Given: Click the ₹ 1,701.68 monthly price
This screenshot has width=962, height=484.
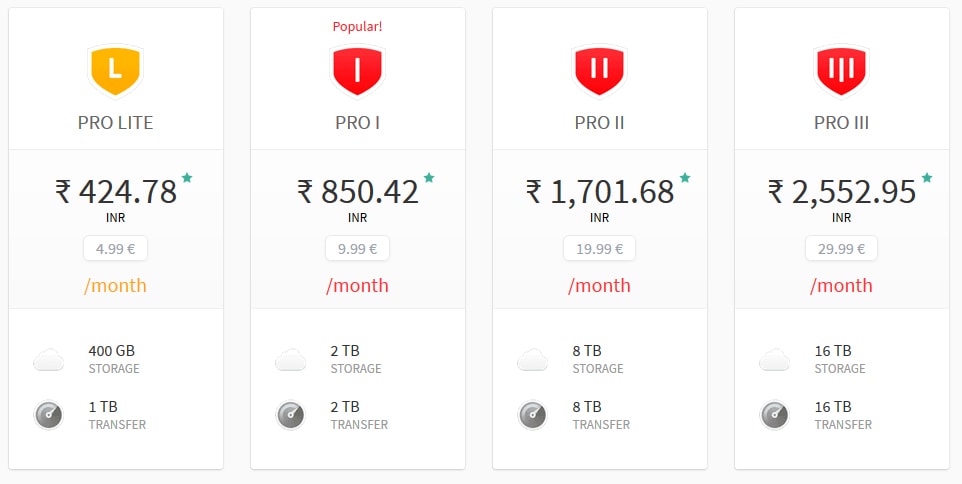Looking at the screenshot, I should [x=600, y=191].
